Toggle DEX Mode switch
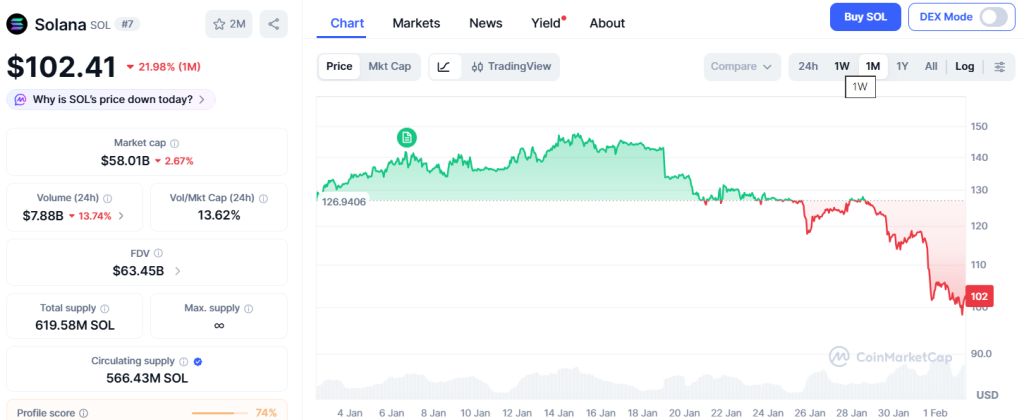1024x420 pixels. pyautogui.click(x=993, y=17)
